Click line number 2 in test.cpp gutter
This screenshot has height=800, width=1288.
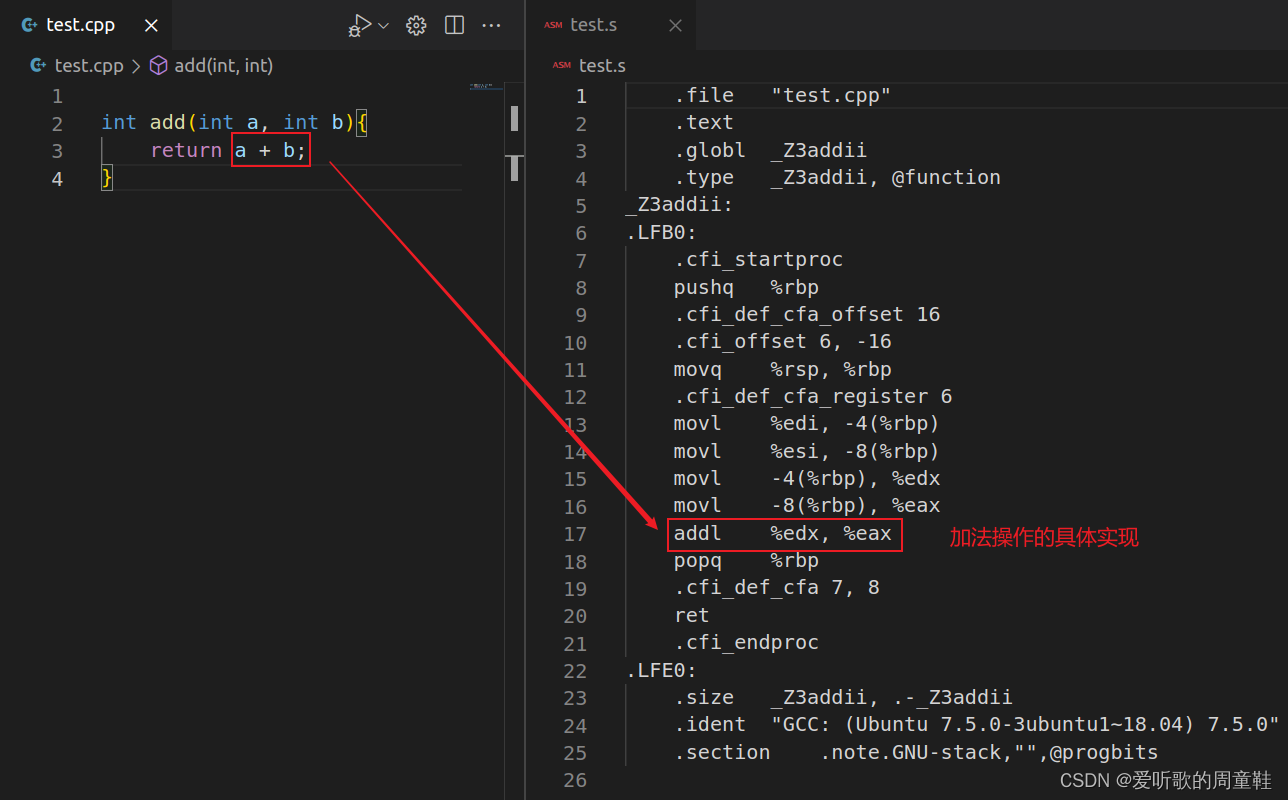pyautogui.click(x=57, y=124)
